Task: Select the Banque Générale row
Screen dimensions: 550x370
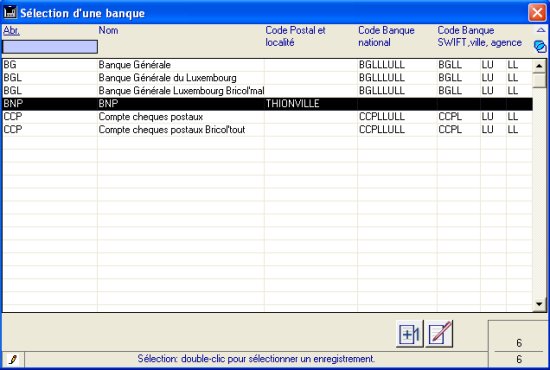Action: point(268,65)
